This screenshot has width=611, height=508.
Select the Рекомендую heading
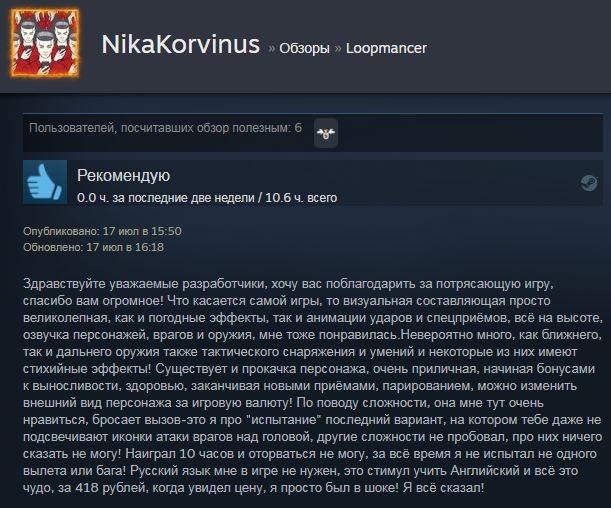pyautogui.click(x=124, y=176)
